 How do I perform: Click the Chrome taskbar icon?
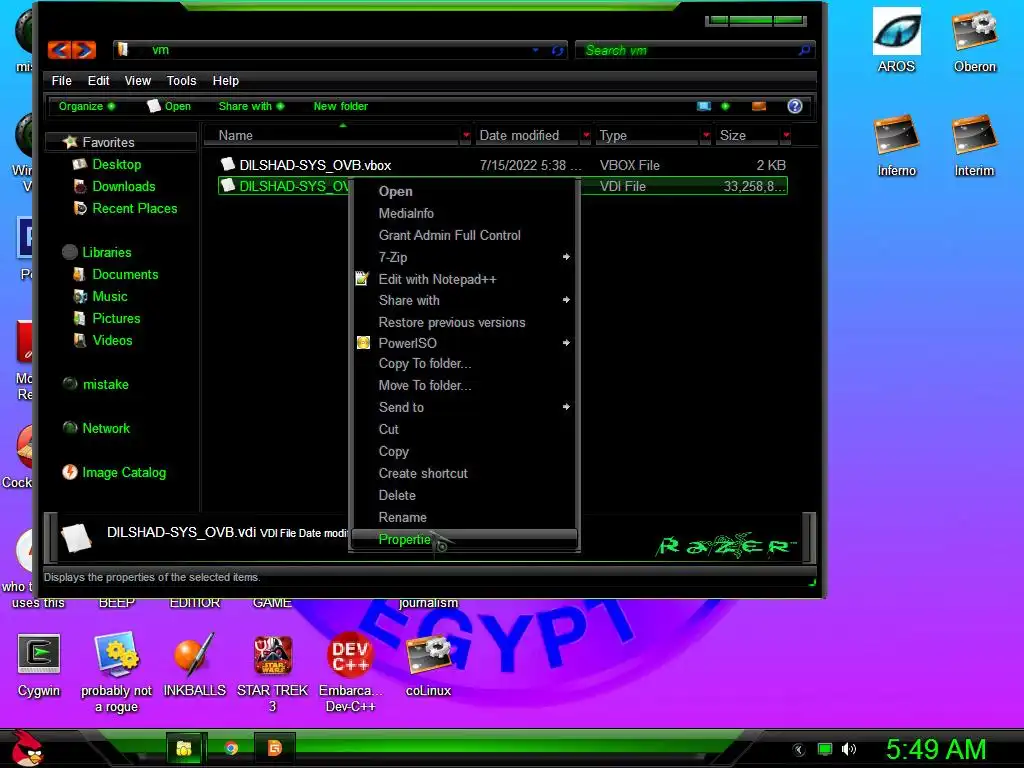pos(231,748)
